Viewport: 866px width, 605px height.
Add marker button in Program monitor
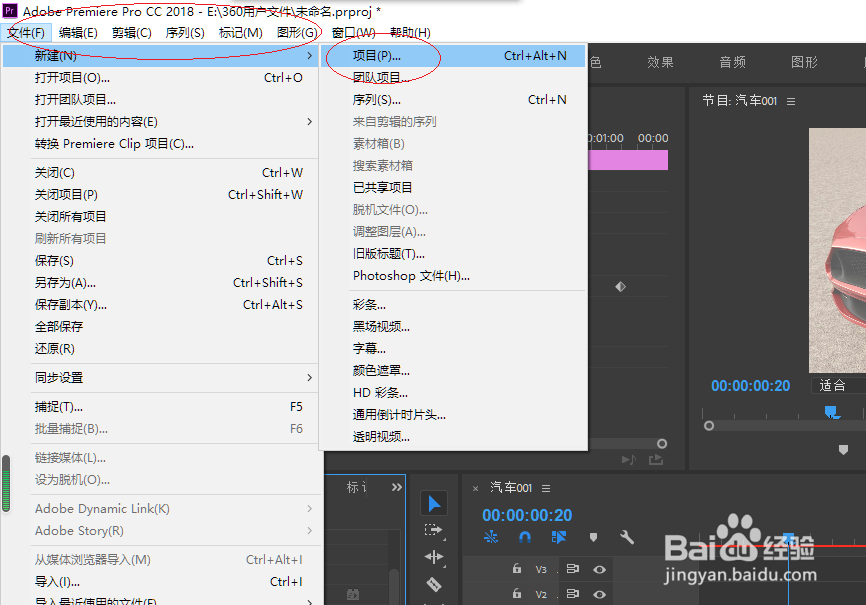tap(843, 450)
